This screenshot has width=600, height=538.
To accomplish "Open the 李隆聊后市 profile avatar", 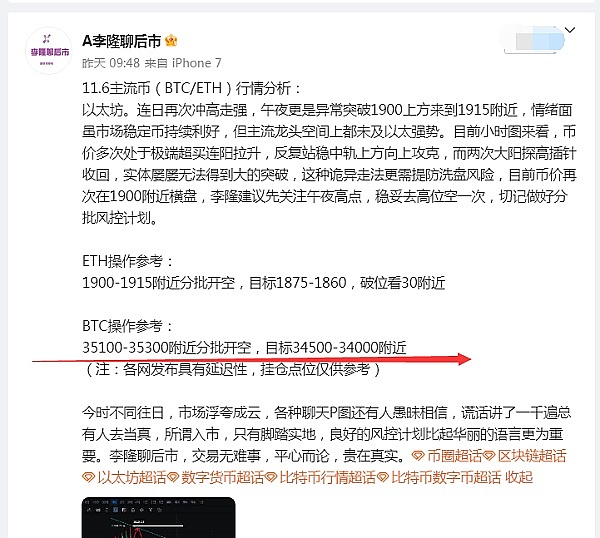I will click(x=49, y=51).
